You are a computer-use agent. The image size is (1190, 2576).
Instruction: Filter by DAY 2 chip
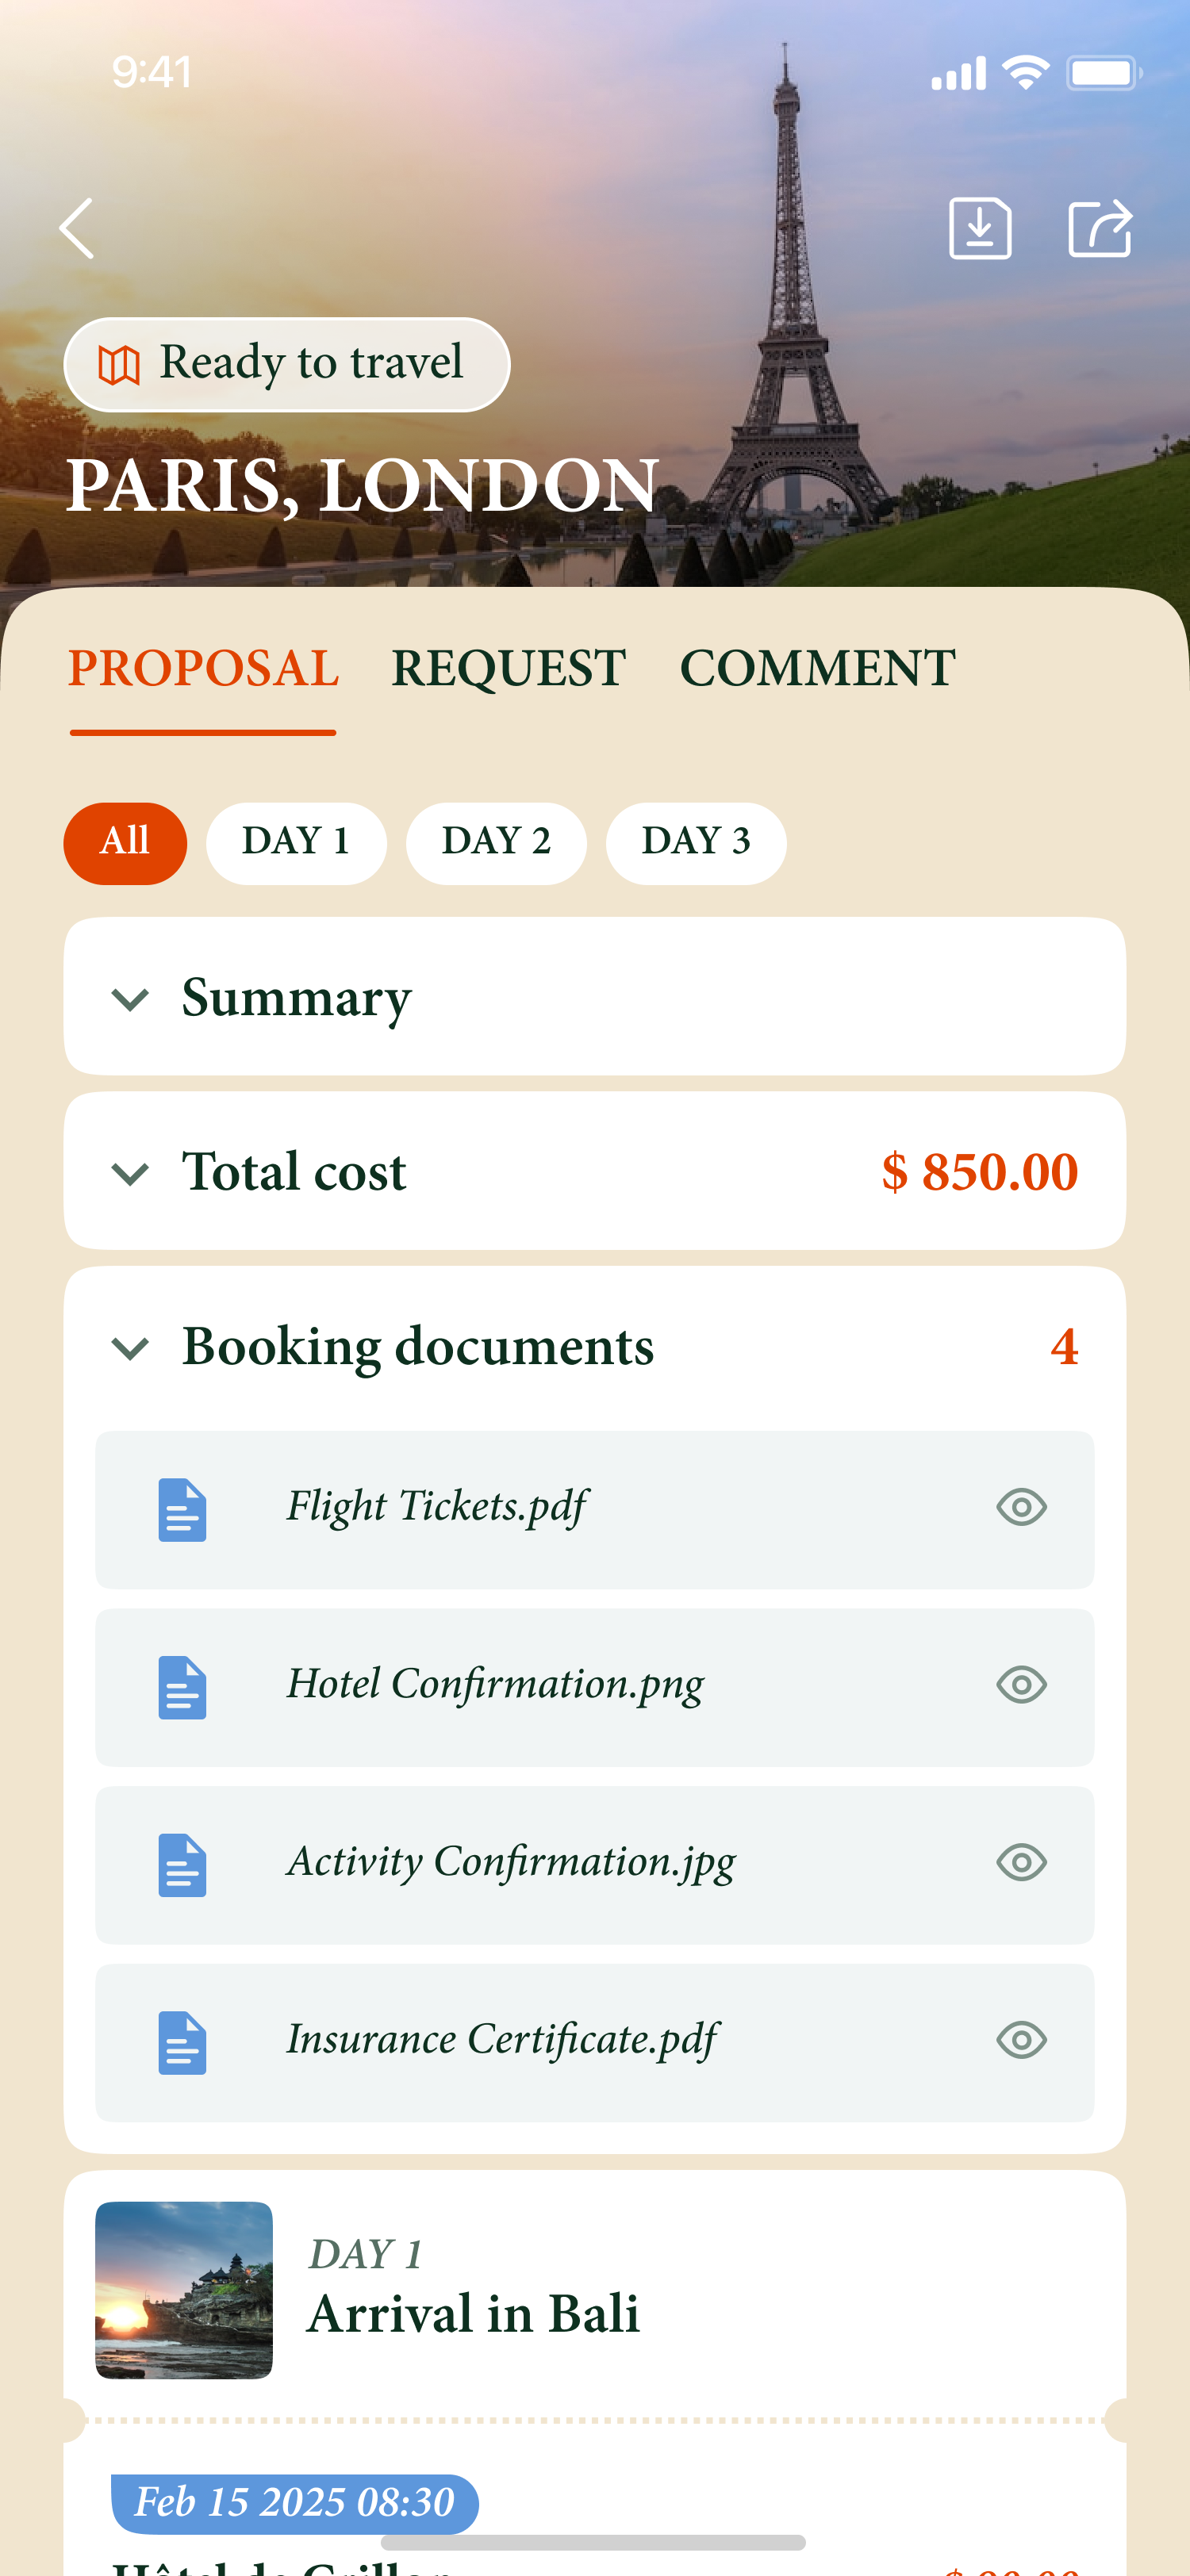496,842
